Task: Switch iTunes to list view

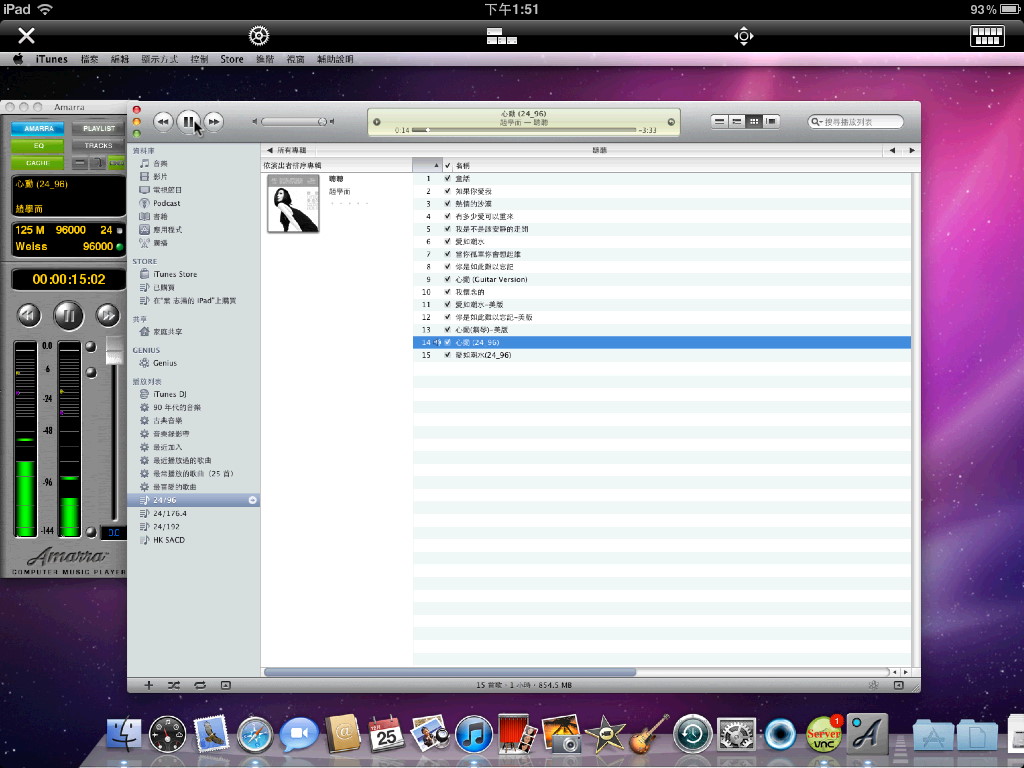Action: [x=719, y=121]
